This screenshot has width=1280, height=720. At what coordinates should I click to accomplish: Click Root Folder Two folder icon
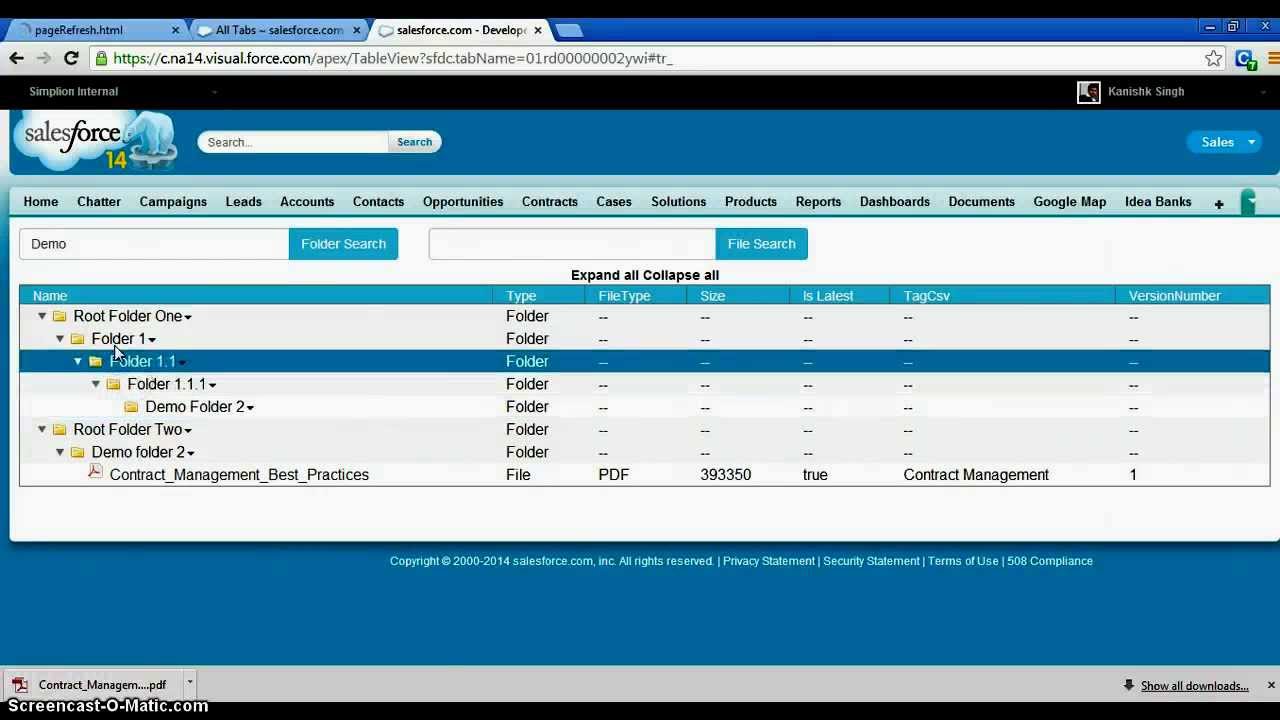coord(60,430)
